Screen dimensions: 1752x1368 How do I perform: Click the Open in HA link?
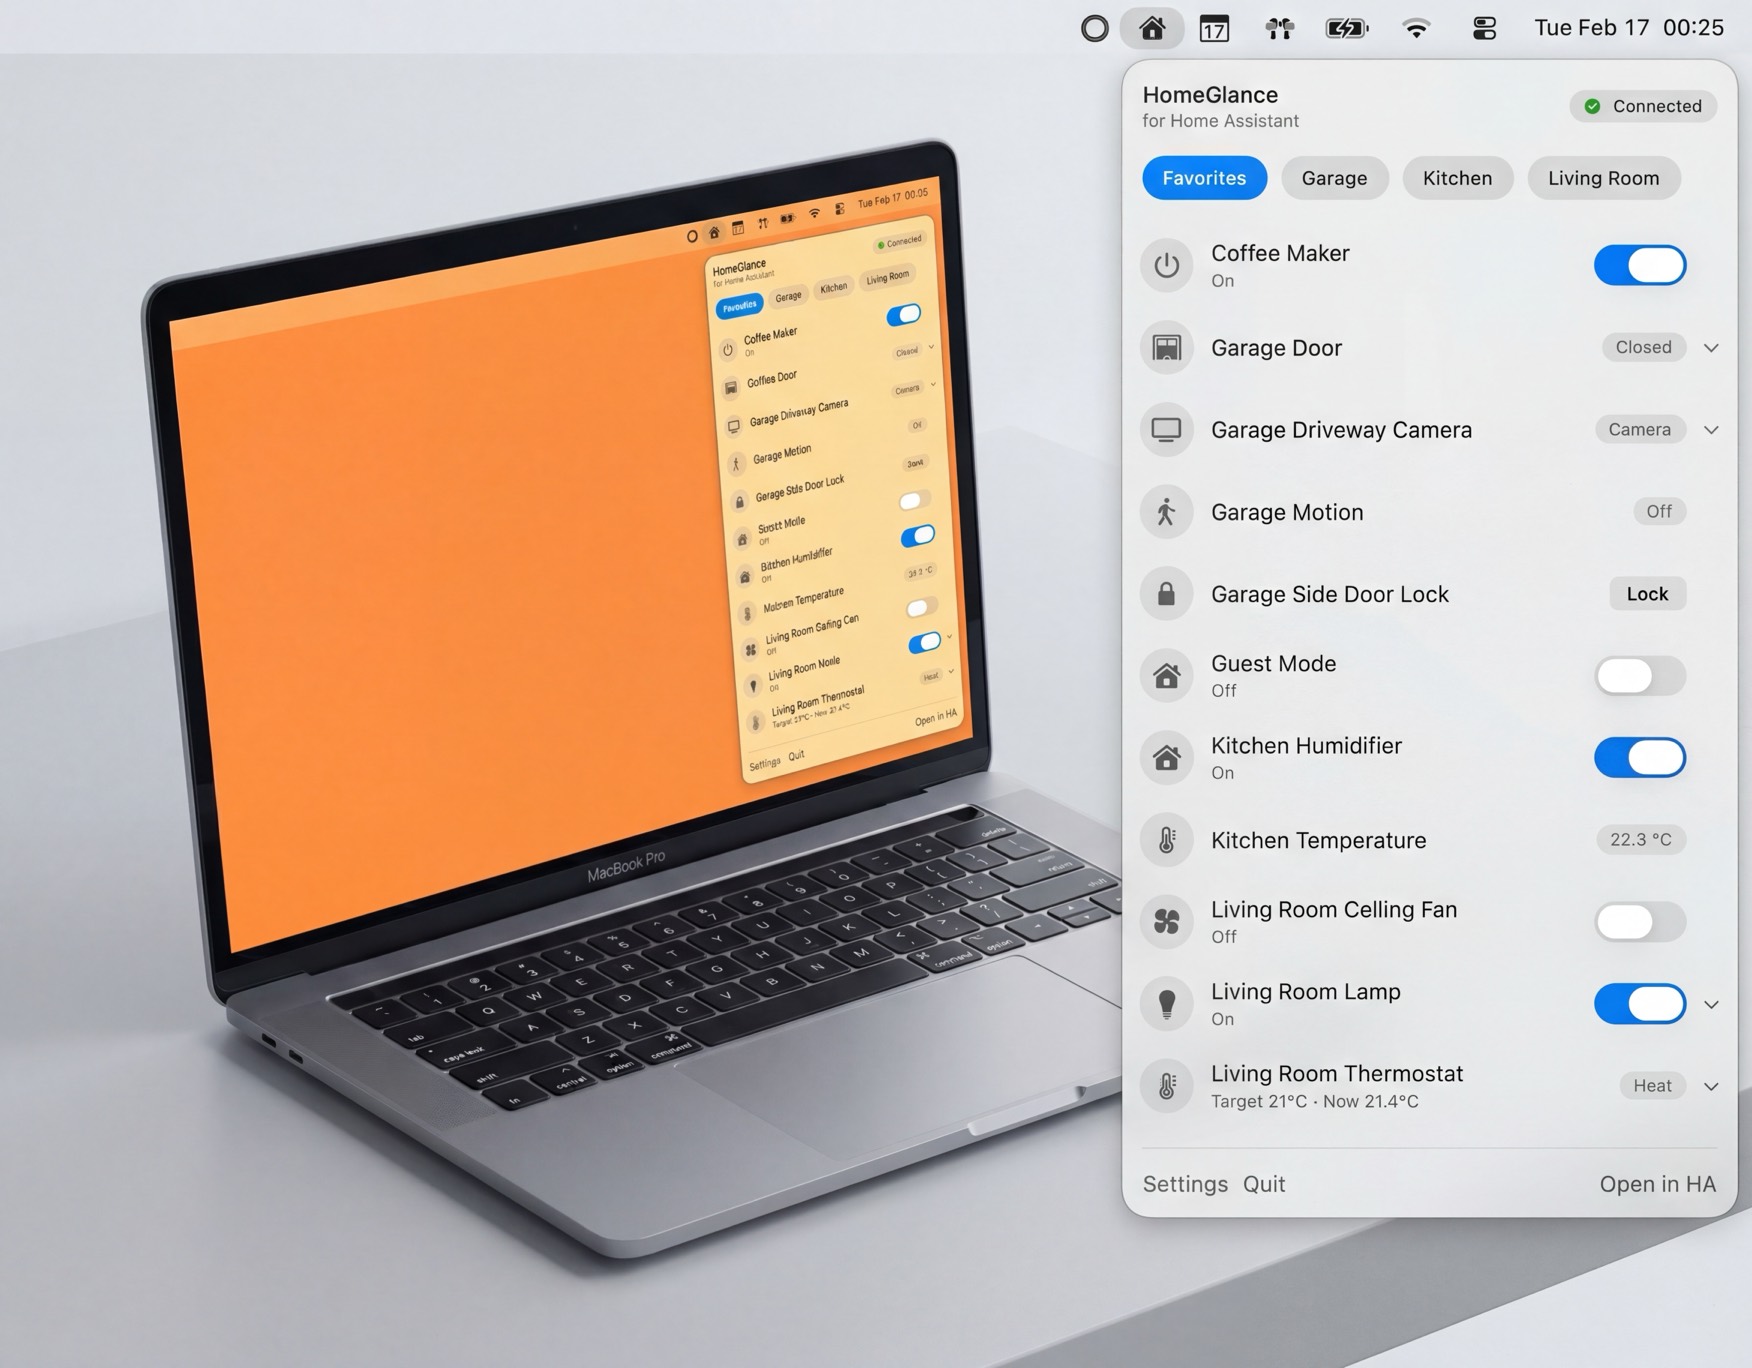tap(1658, 1183)
